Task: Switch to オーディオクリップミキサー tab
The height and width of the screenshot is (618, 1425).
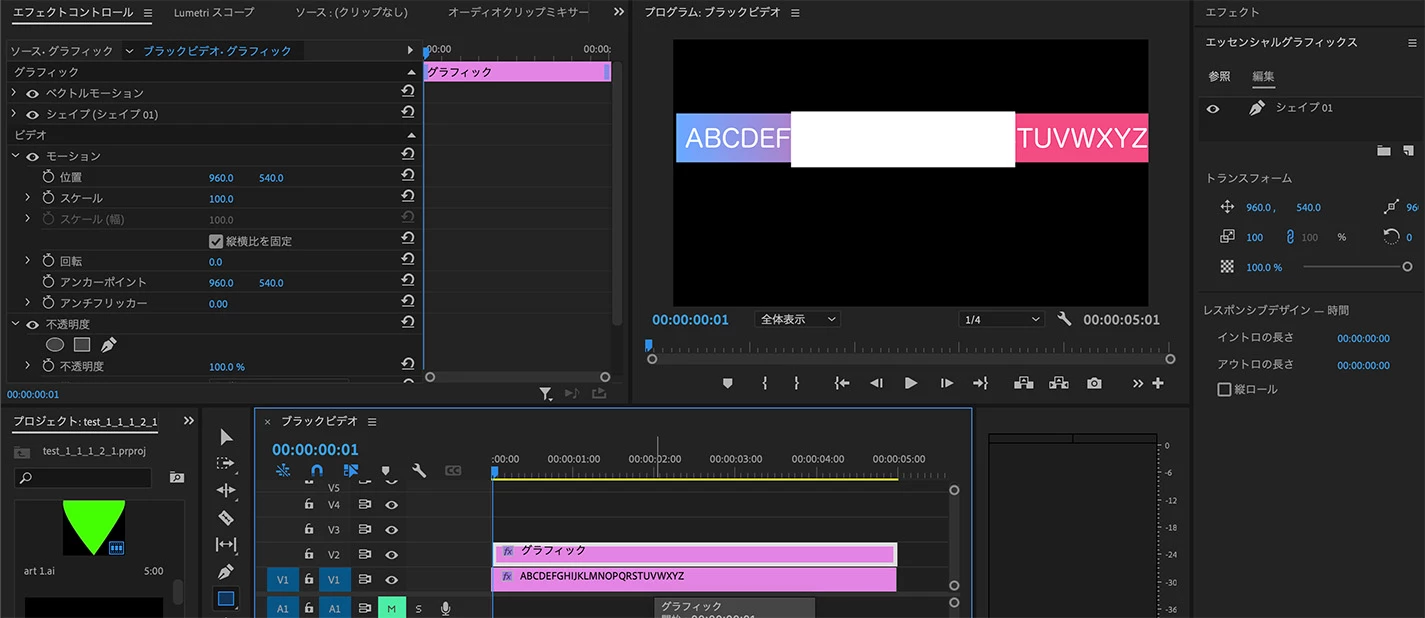Action: [518, 12]
